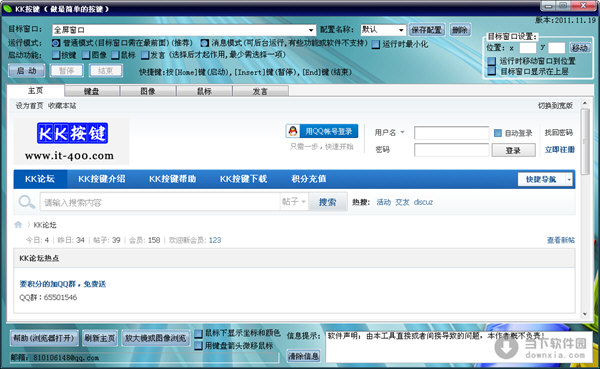Click the 登录 button
This screenshot has height=369, width=600.
(x=513, y=150)
